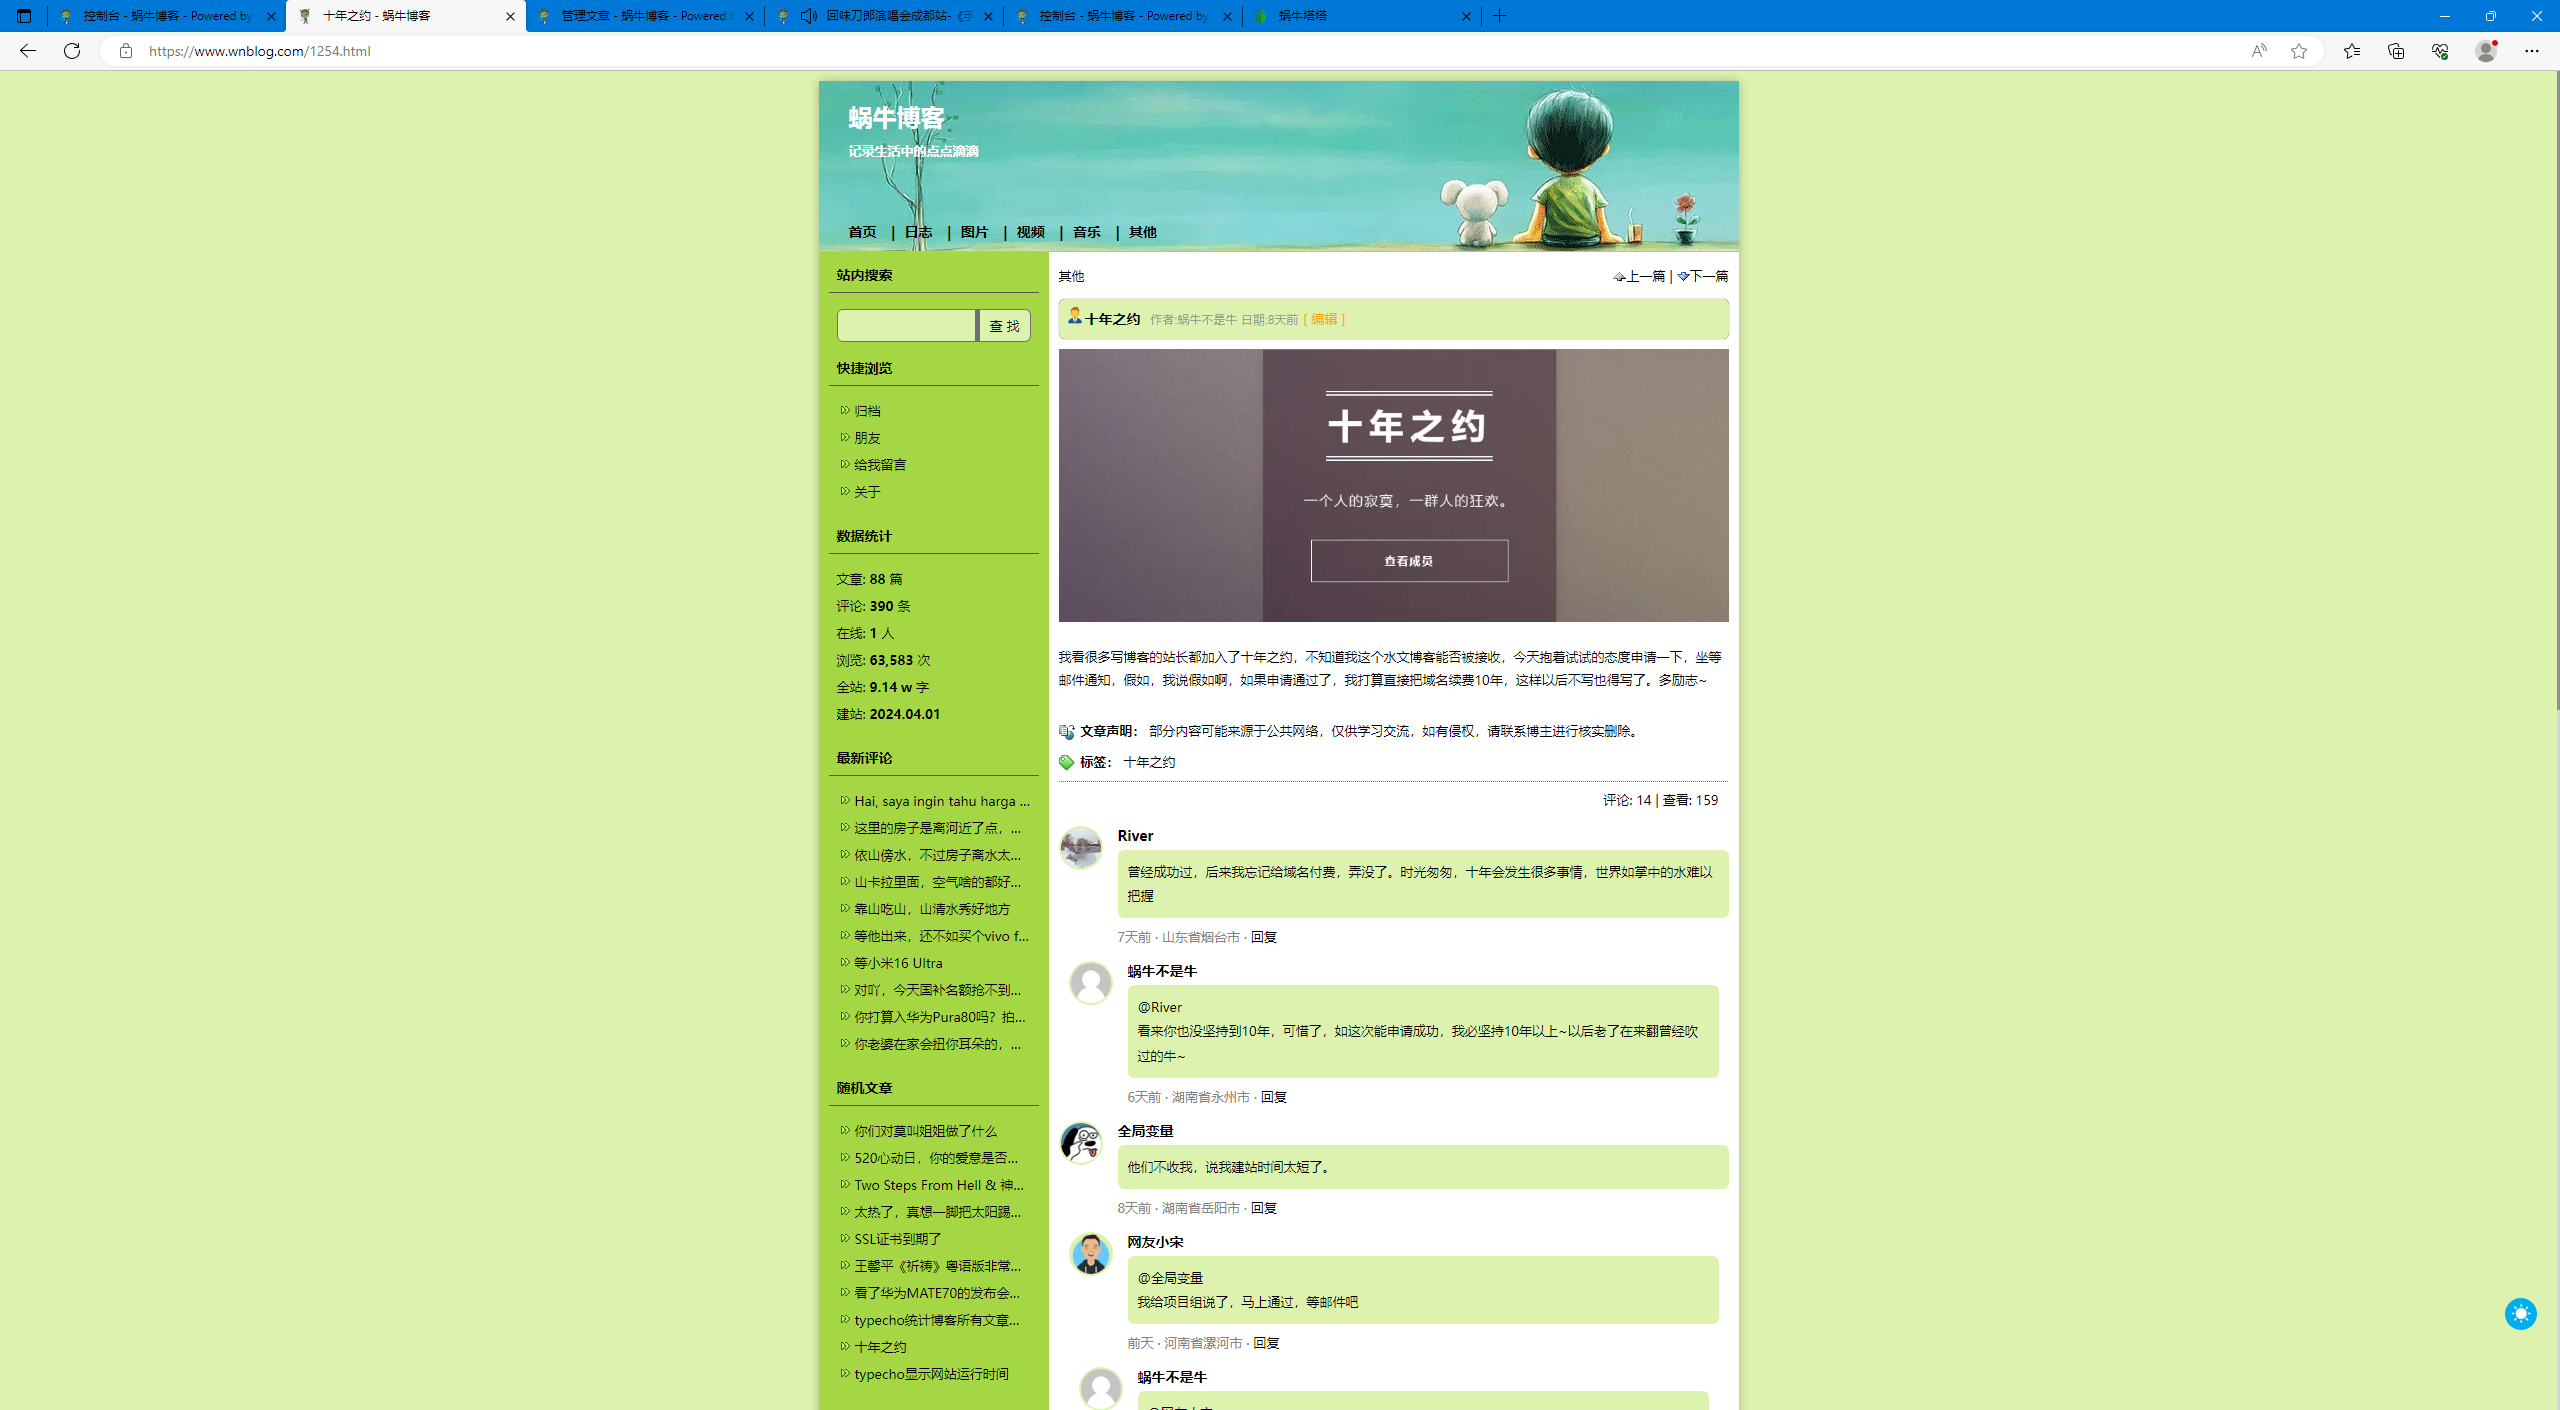Viewport: 2560px width, 1410px height.
Task: Mute the audio-playing tab speaker icon
Action: coord(808,16)
